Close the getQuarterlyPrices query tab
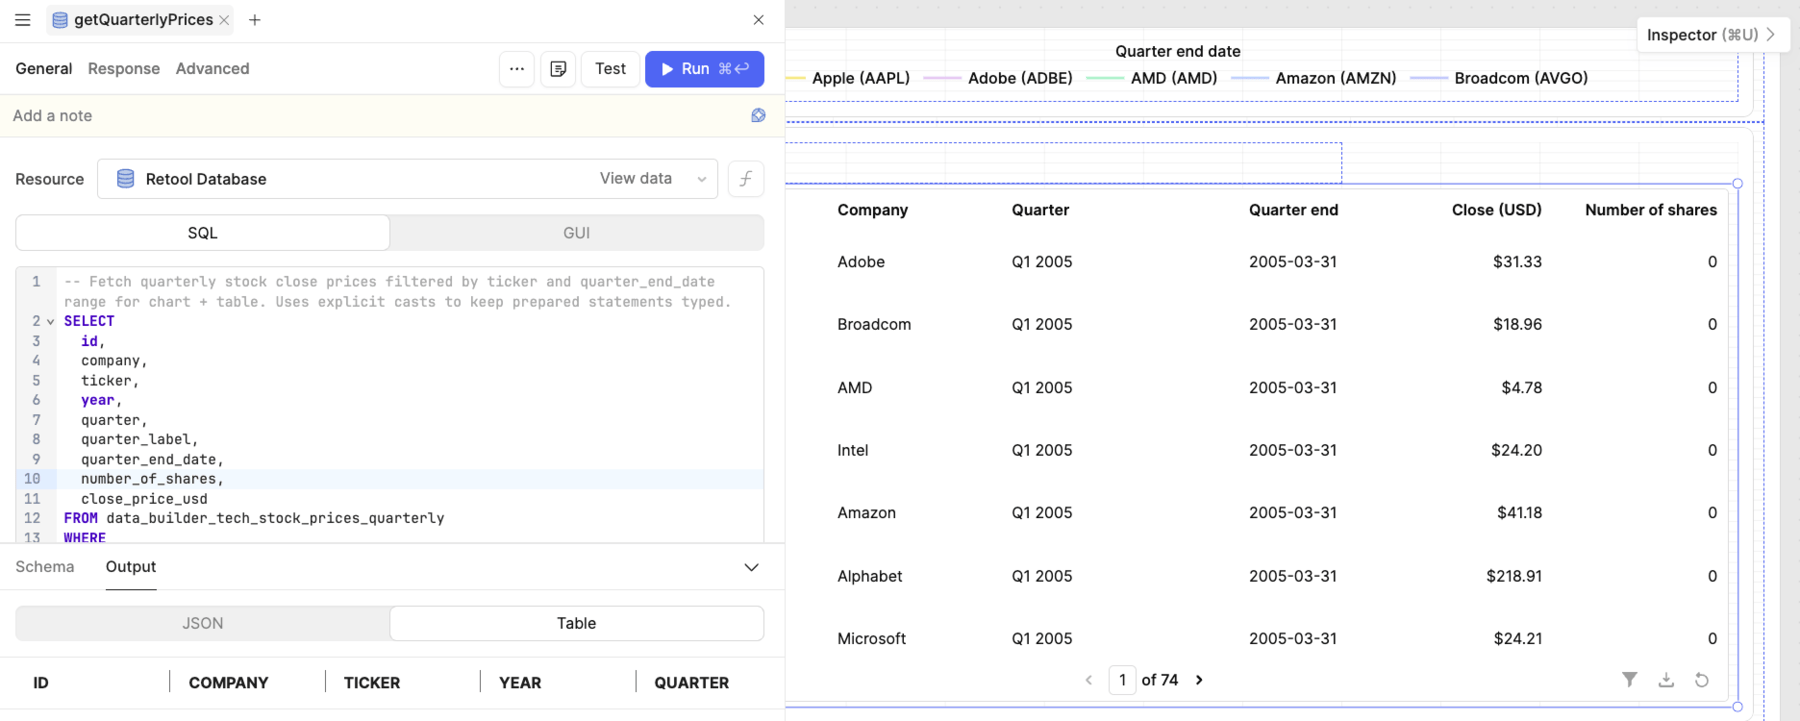The height and width of the screenshot is (721, 1800). click(224, 20)
